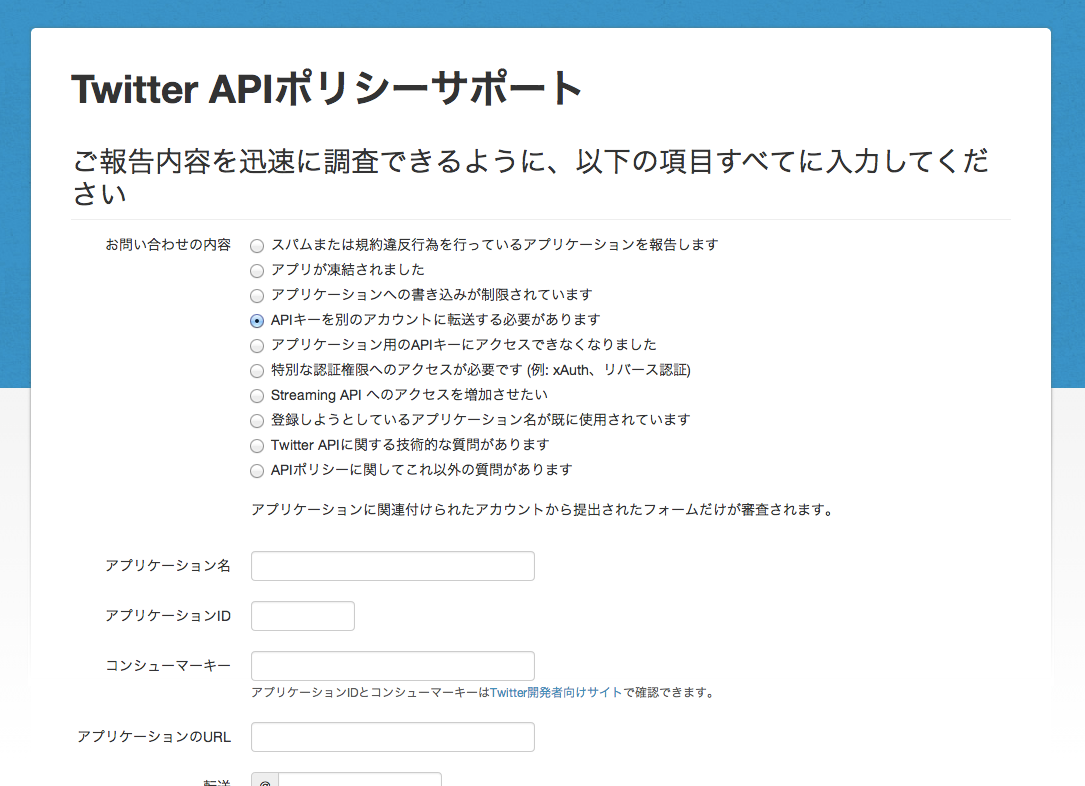Select the application name already in use option
The image size is (1085, 786).
click(x=257, y=421)
